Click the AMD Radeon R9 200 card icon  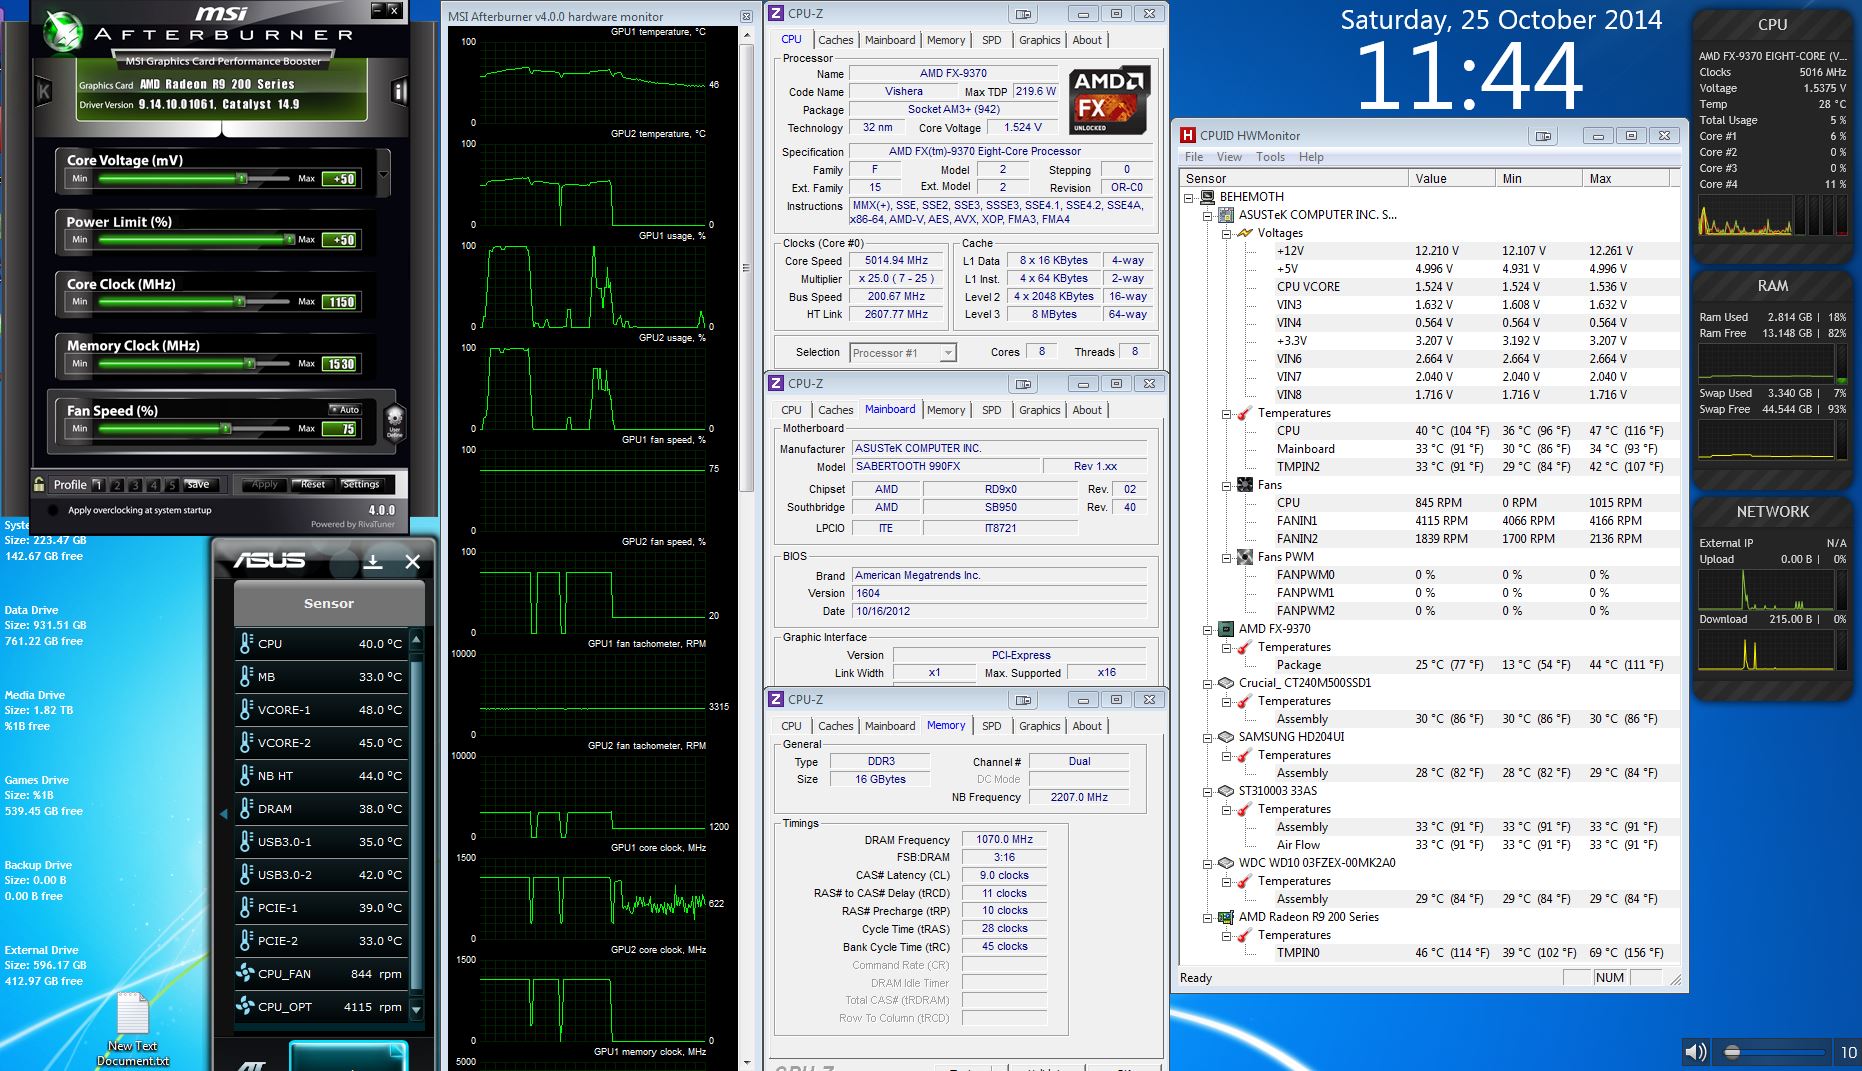click(1225, 917)
